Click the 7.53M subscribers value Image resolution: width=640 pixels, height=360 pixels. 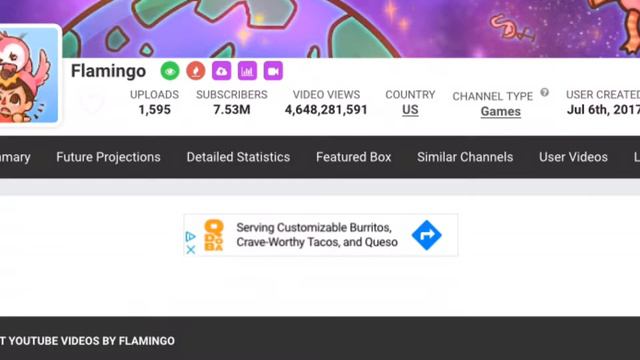(231, 110)
